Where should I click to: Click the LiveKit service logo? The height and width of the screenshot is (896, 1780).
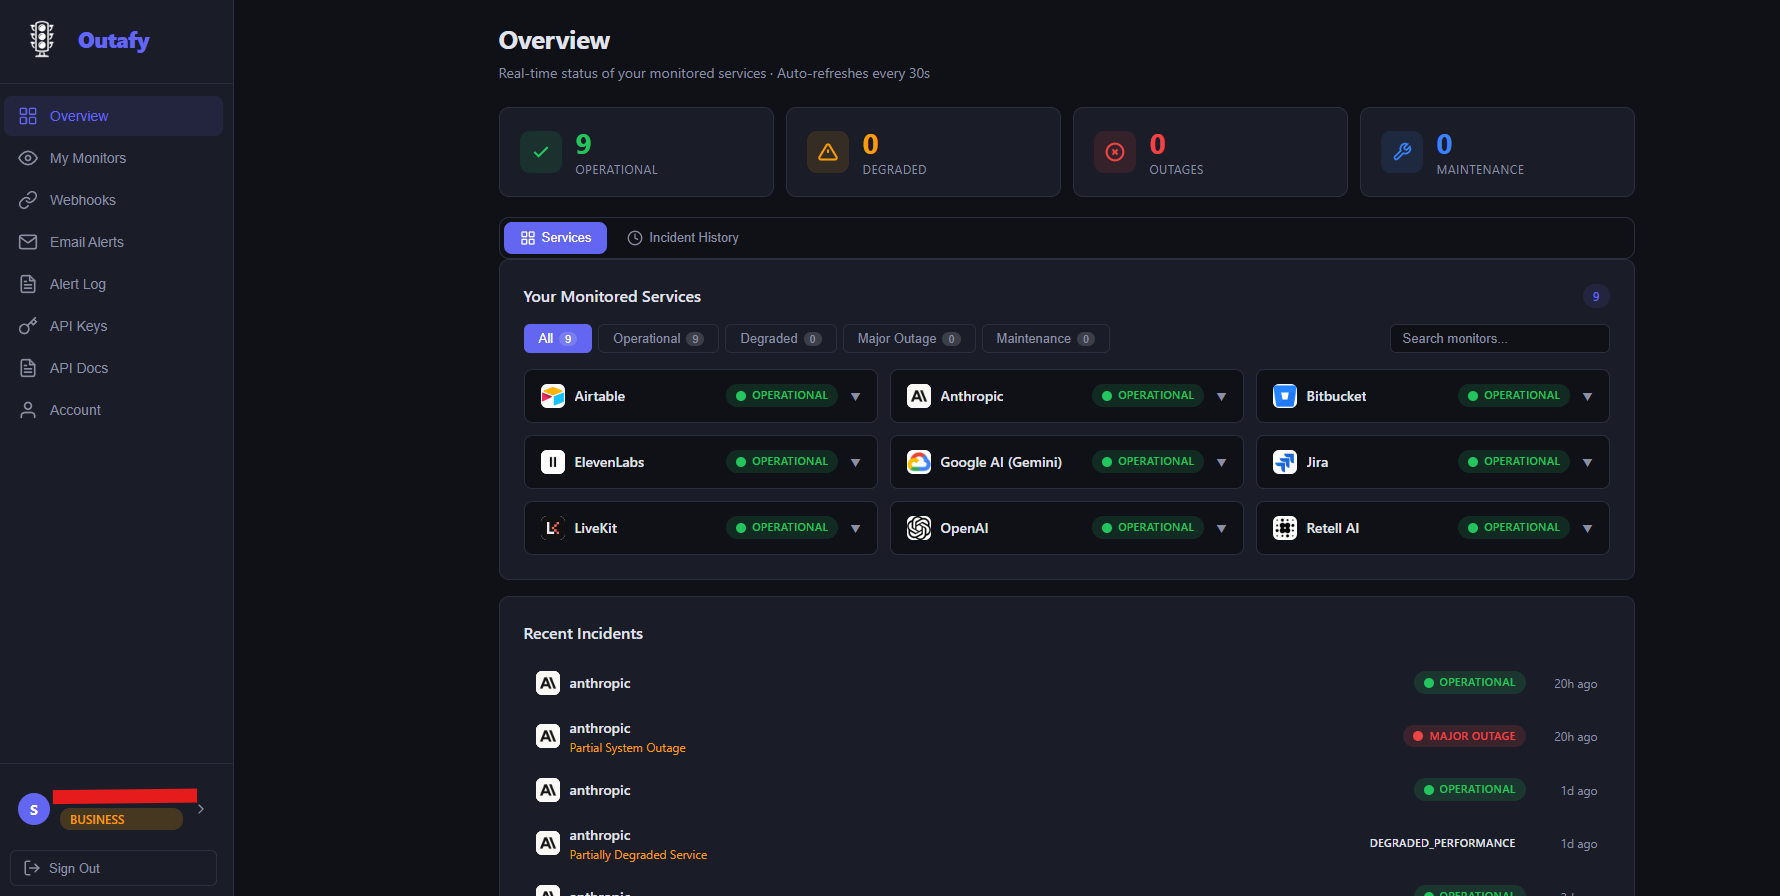click(x=553, y=528)
